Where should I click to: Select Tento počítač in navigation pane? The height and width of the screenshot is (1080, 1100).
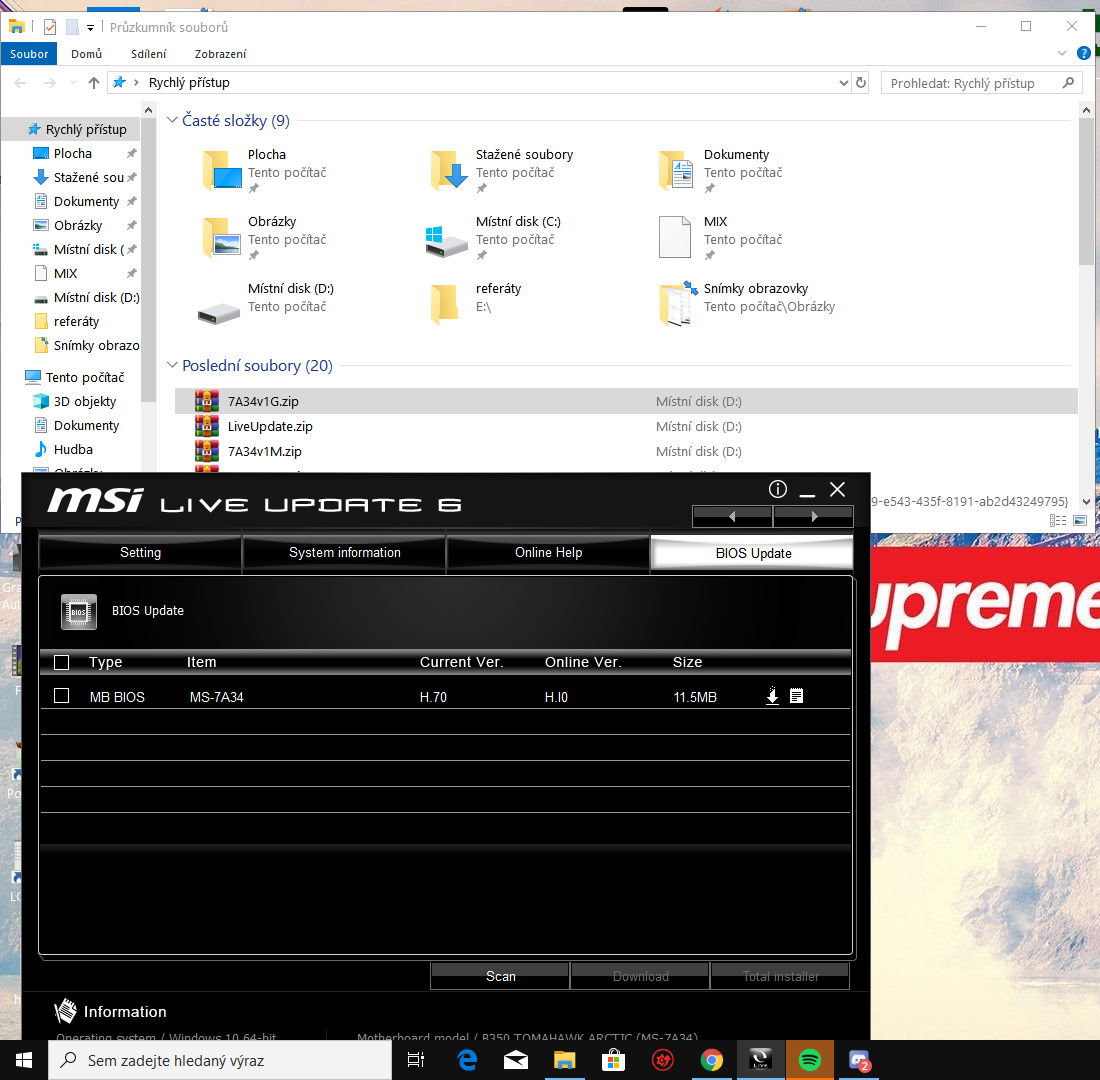click(x=75, y=377)
